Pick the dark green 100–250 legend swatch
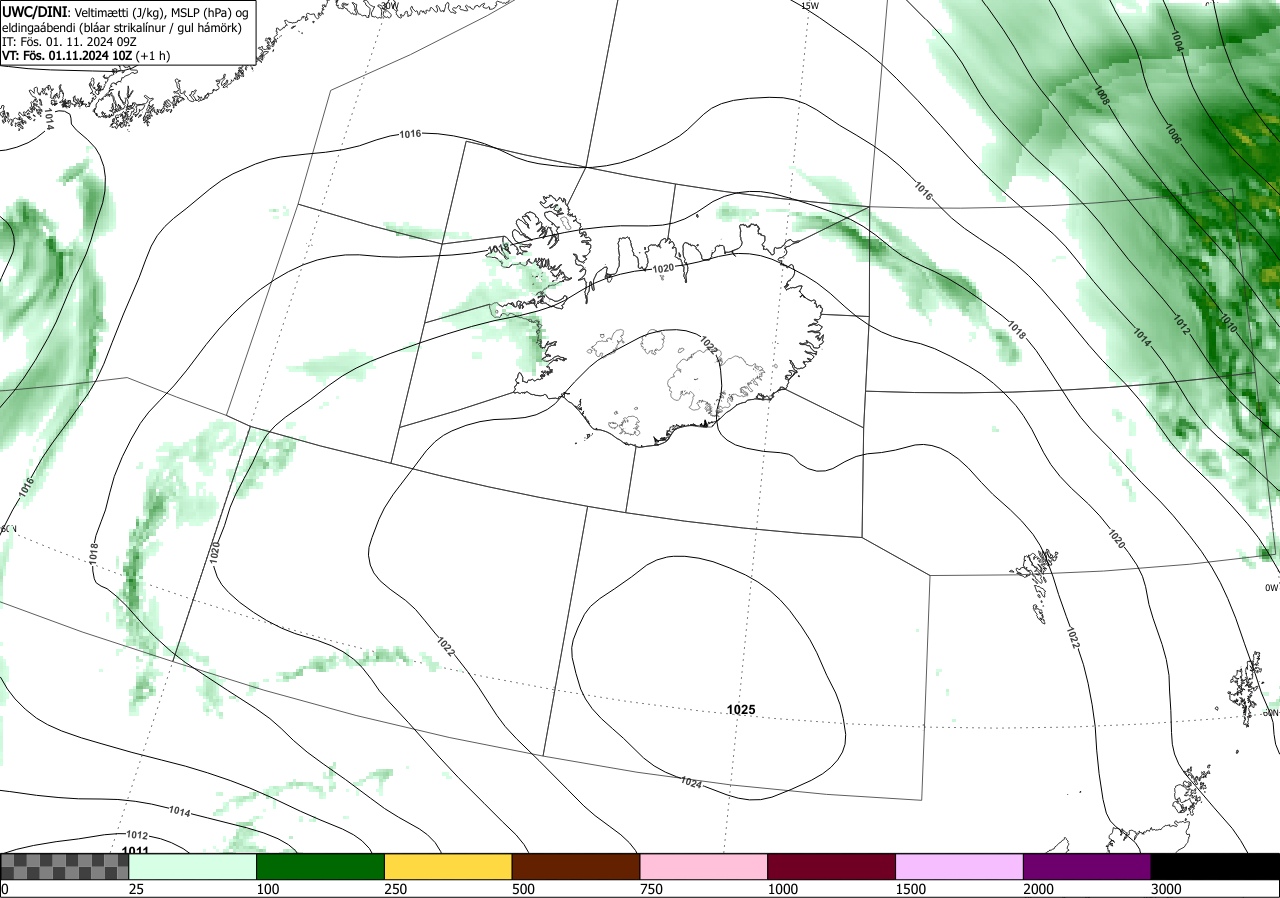This screenshot has width=1280, height=898. 321,866
